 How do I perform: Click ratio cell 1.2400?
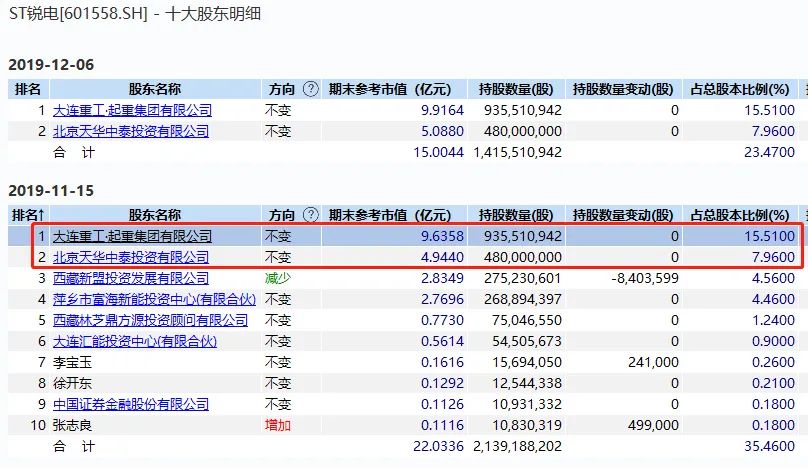coord(773,321)
